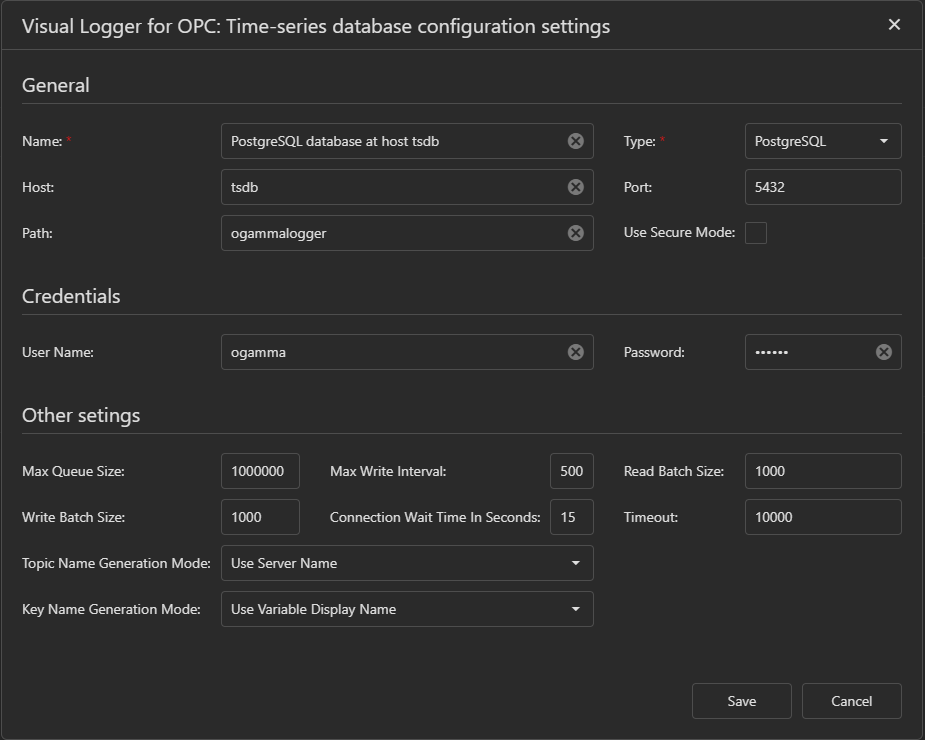925x740 pixels.
Task: Click into the Port field
Action: tap(822, 187)
